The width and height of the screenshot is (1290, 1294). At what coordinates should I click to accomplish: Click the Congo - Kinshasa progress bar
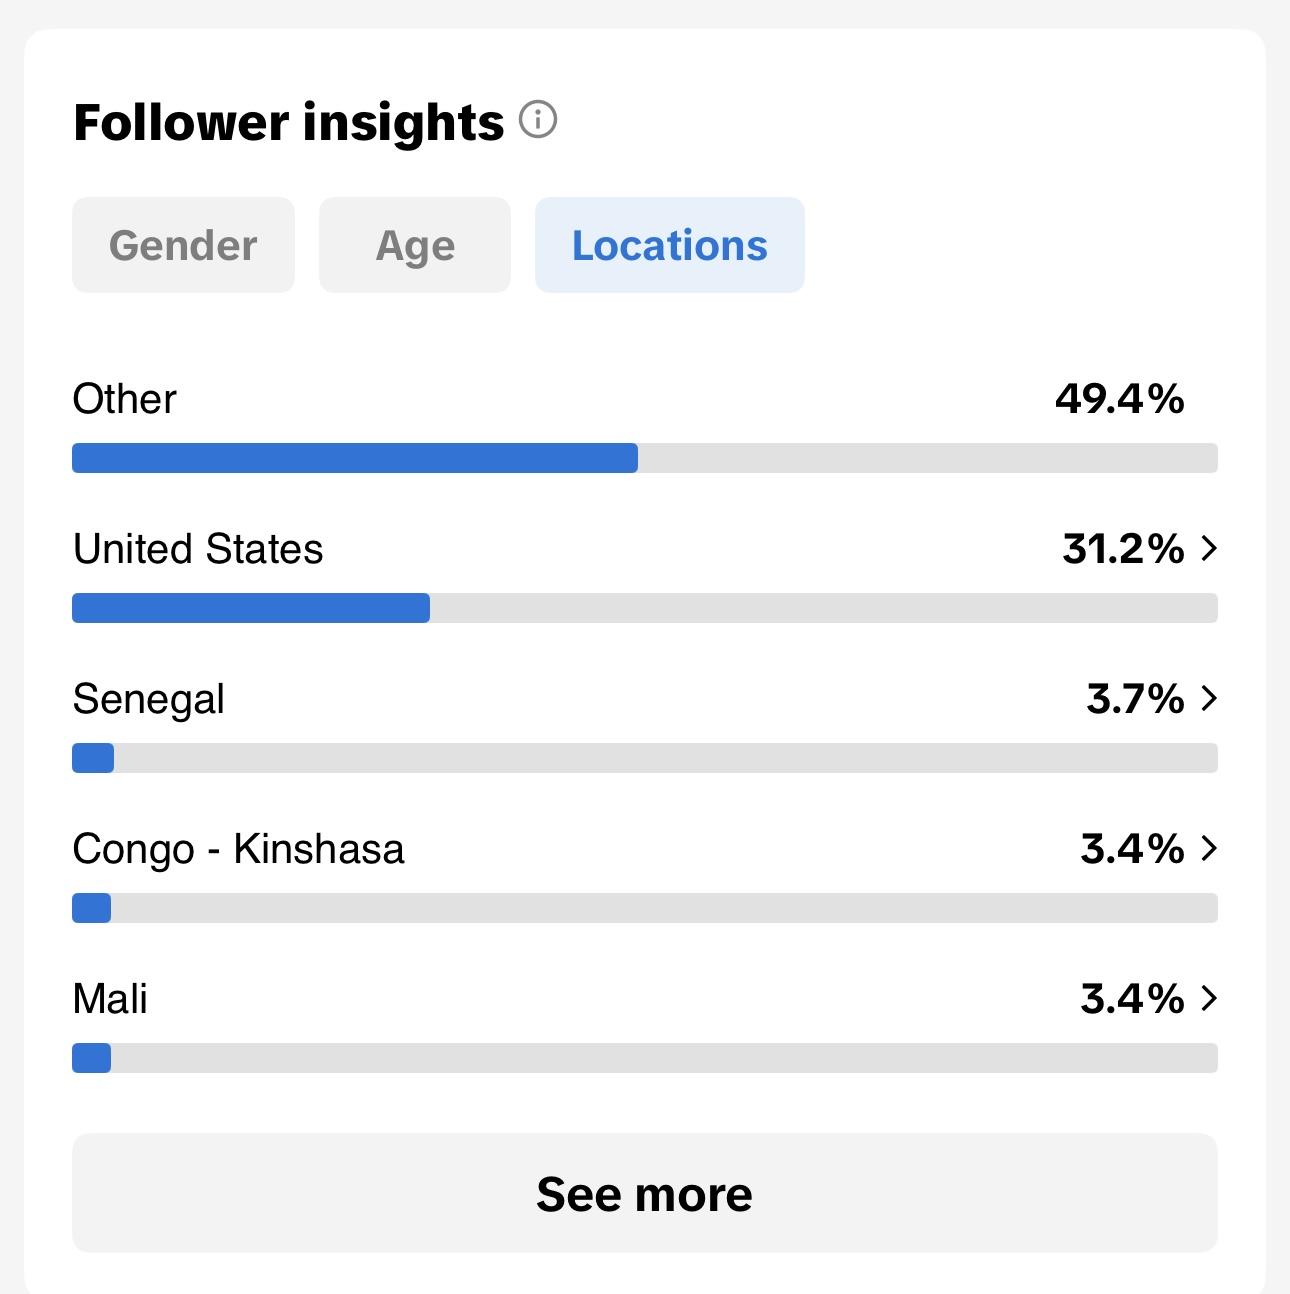645,908
